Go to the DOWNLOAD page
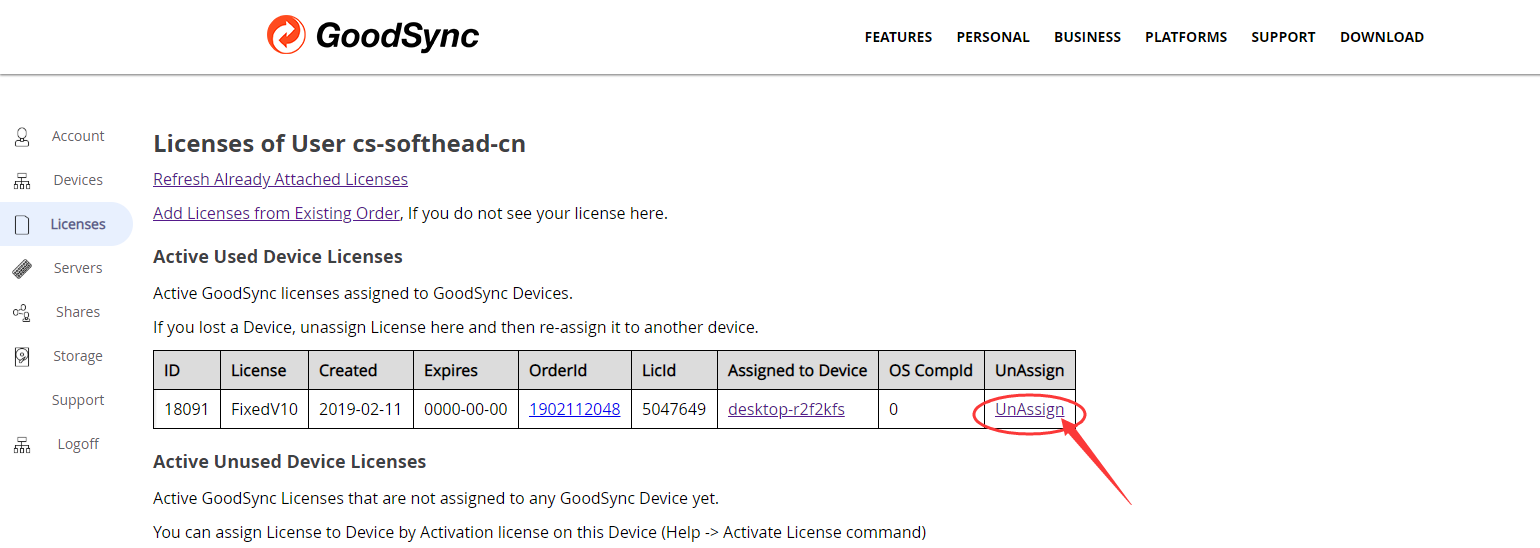Image resolution: width=1540 pixels, height=548 pixels. (x=1381, y=37)
